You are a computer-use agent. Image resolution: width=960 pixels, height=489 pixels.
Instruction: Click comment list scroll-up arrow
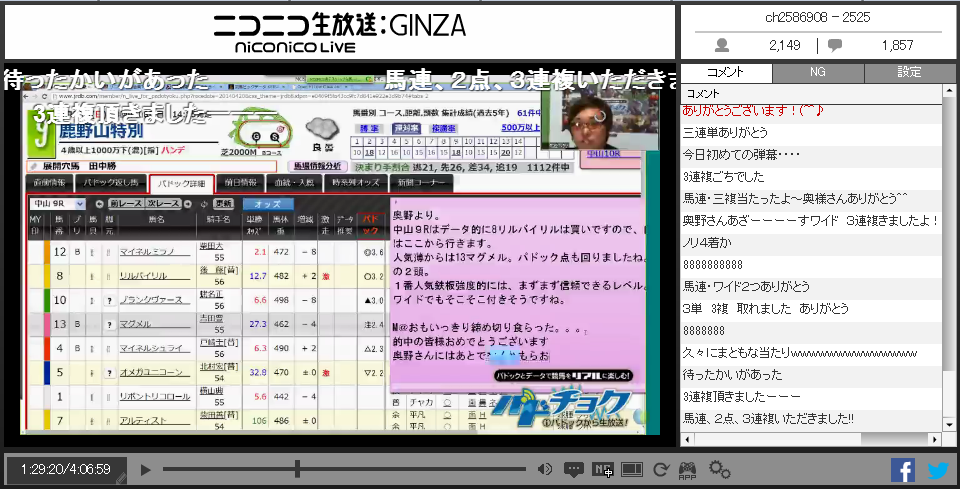click(x=949, y=91)
